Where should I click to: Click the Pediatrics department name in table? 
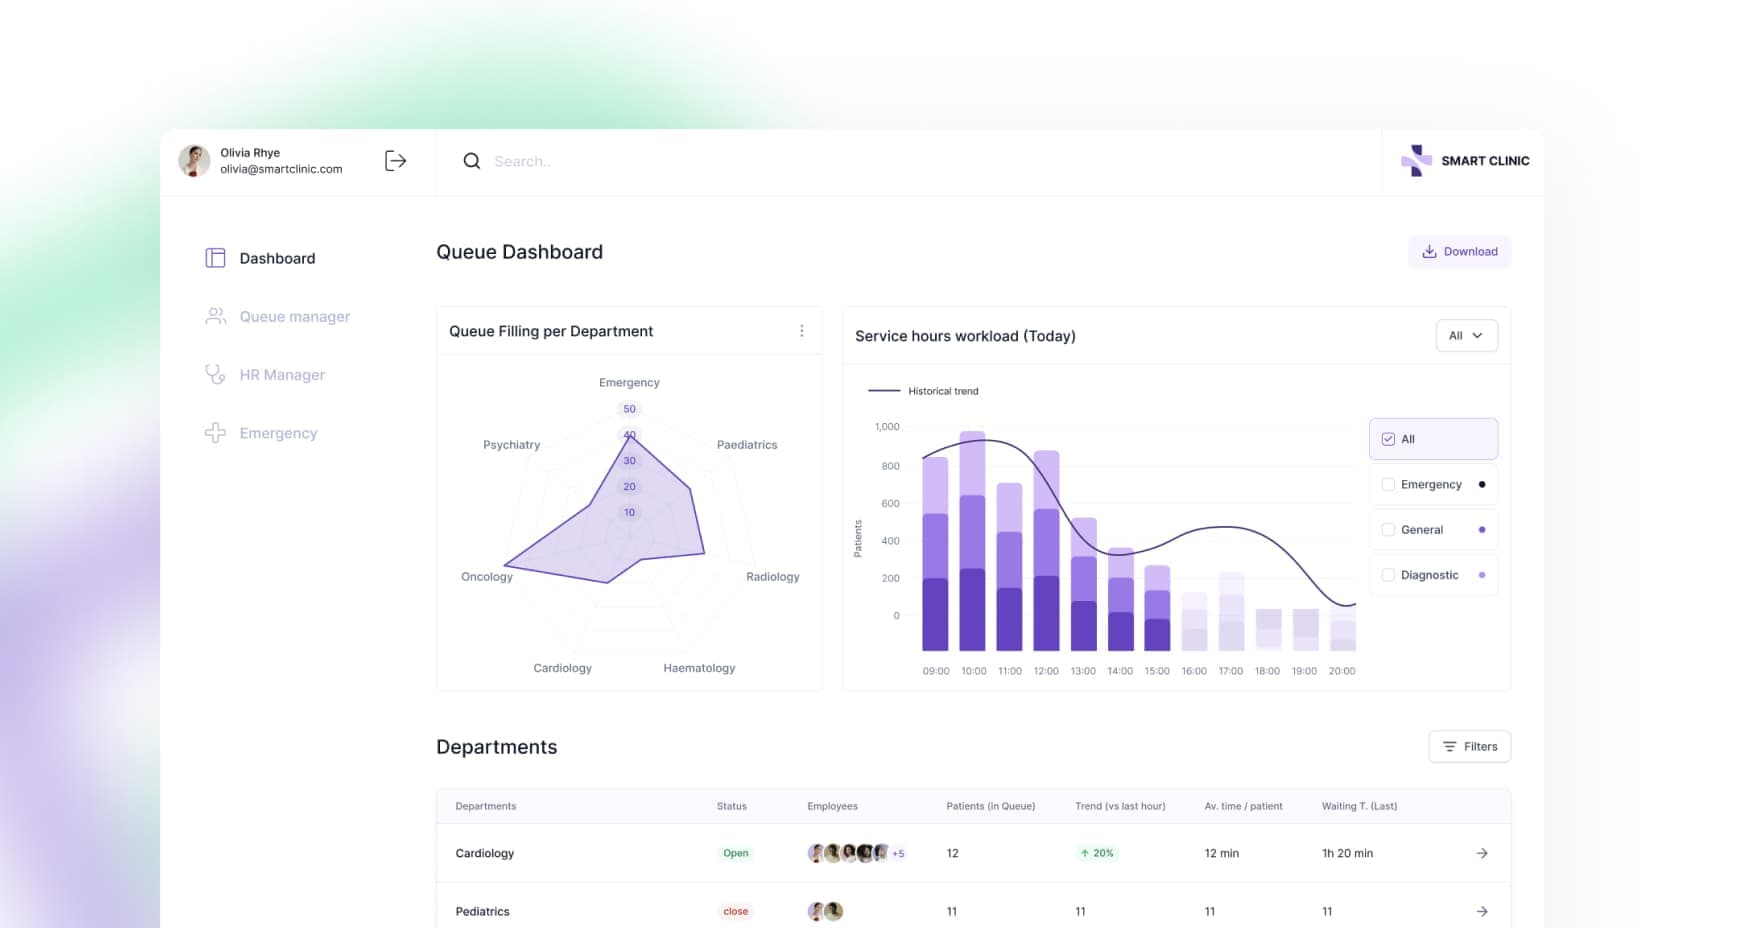tap(482, 911)
